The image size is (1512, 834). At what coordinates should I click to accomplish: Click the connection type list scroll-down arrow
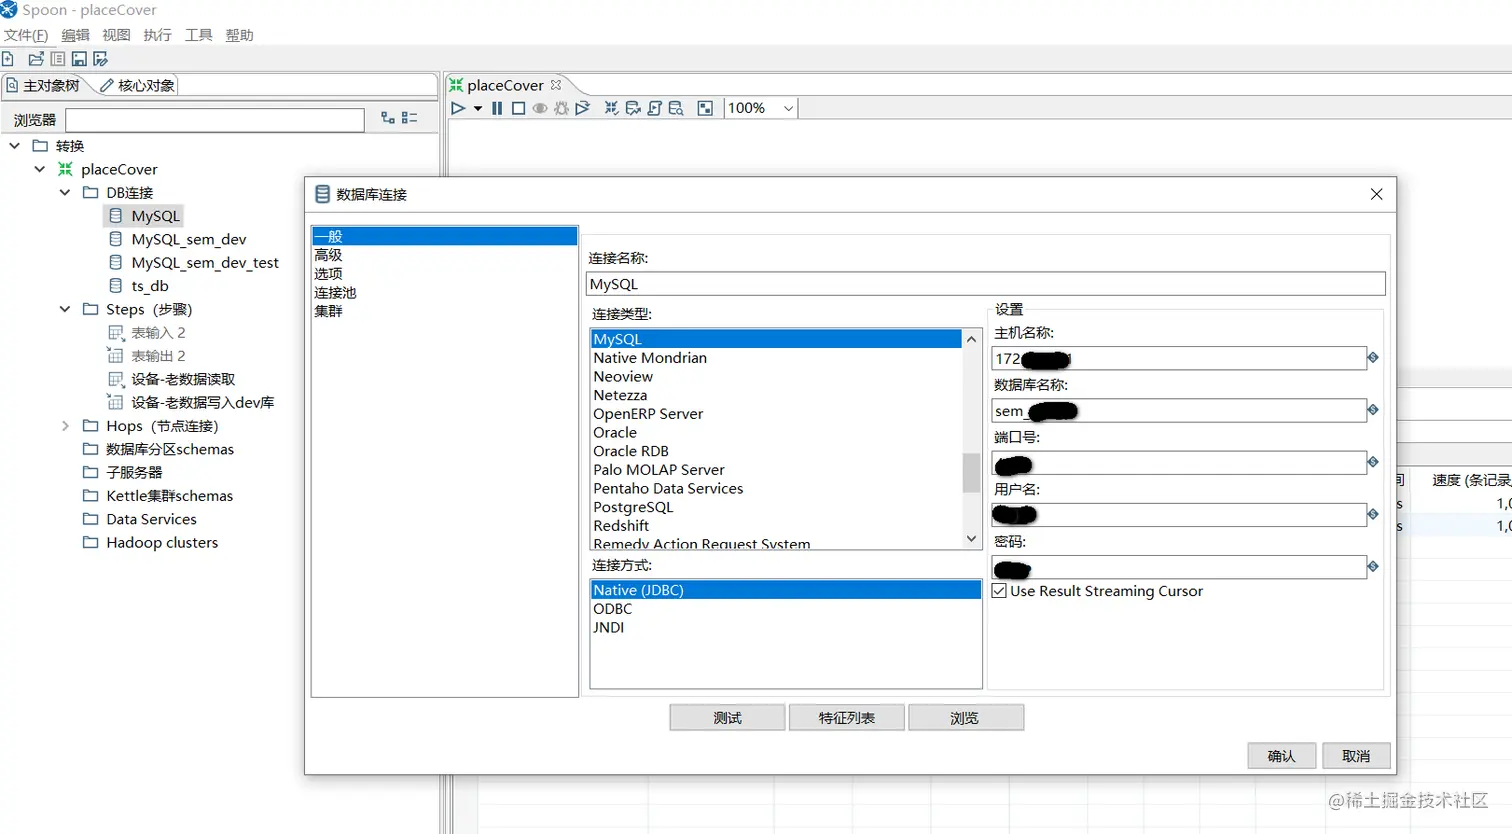[x=971, y=539]
